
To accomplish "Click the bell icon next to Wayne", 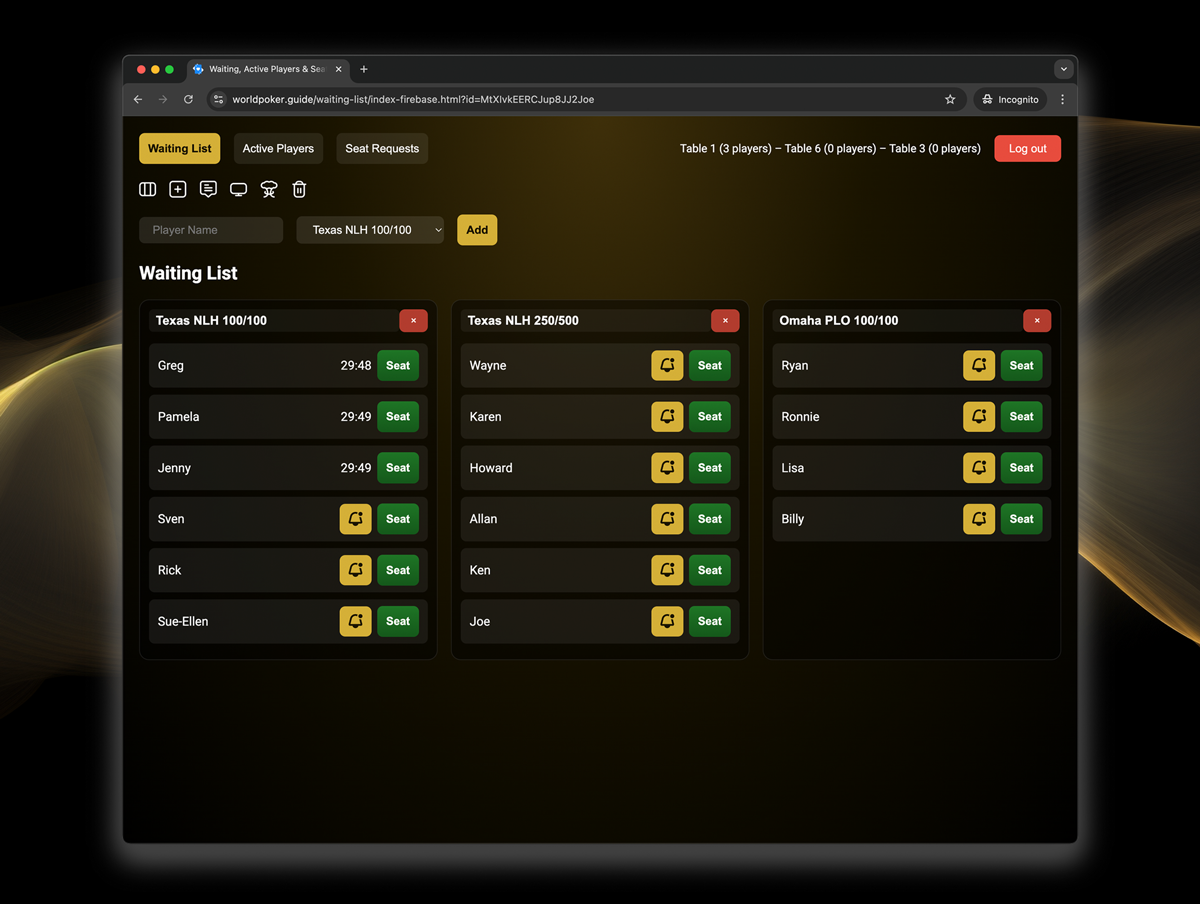I will 667,366.
